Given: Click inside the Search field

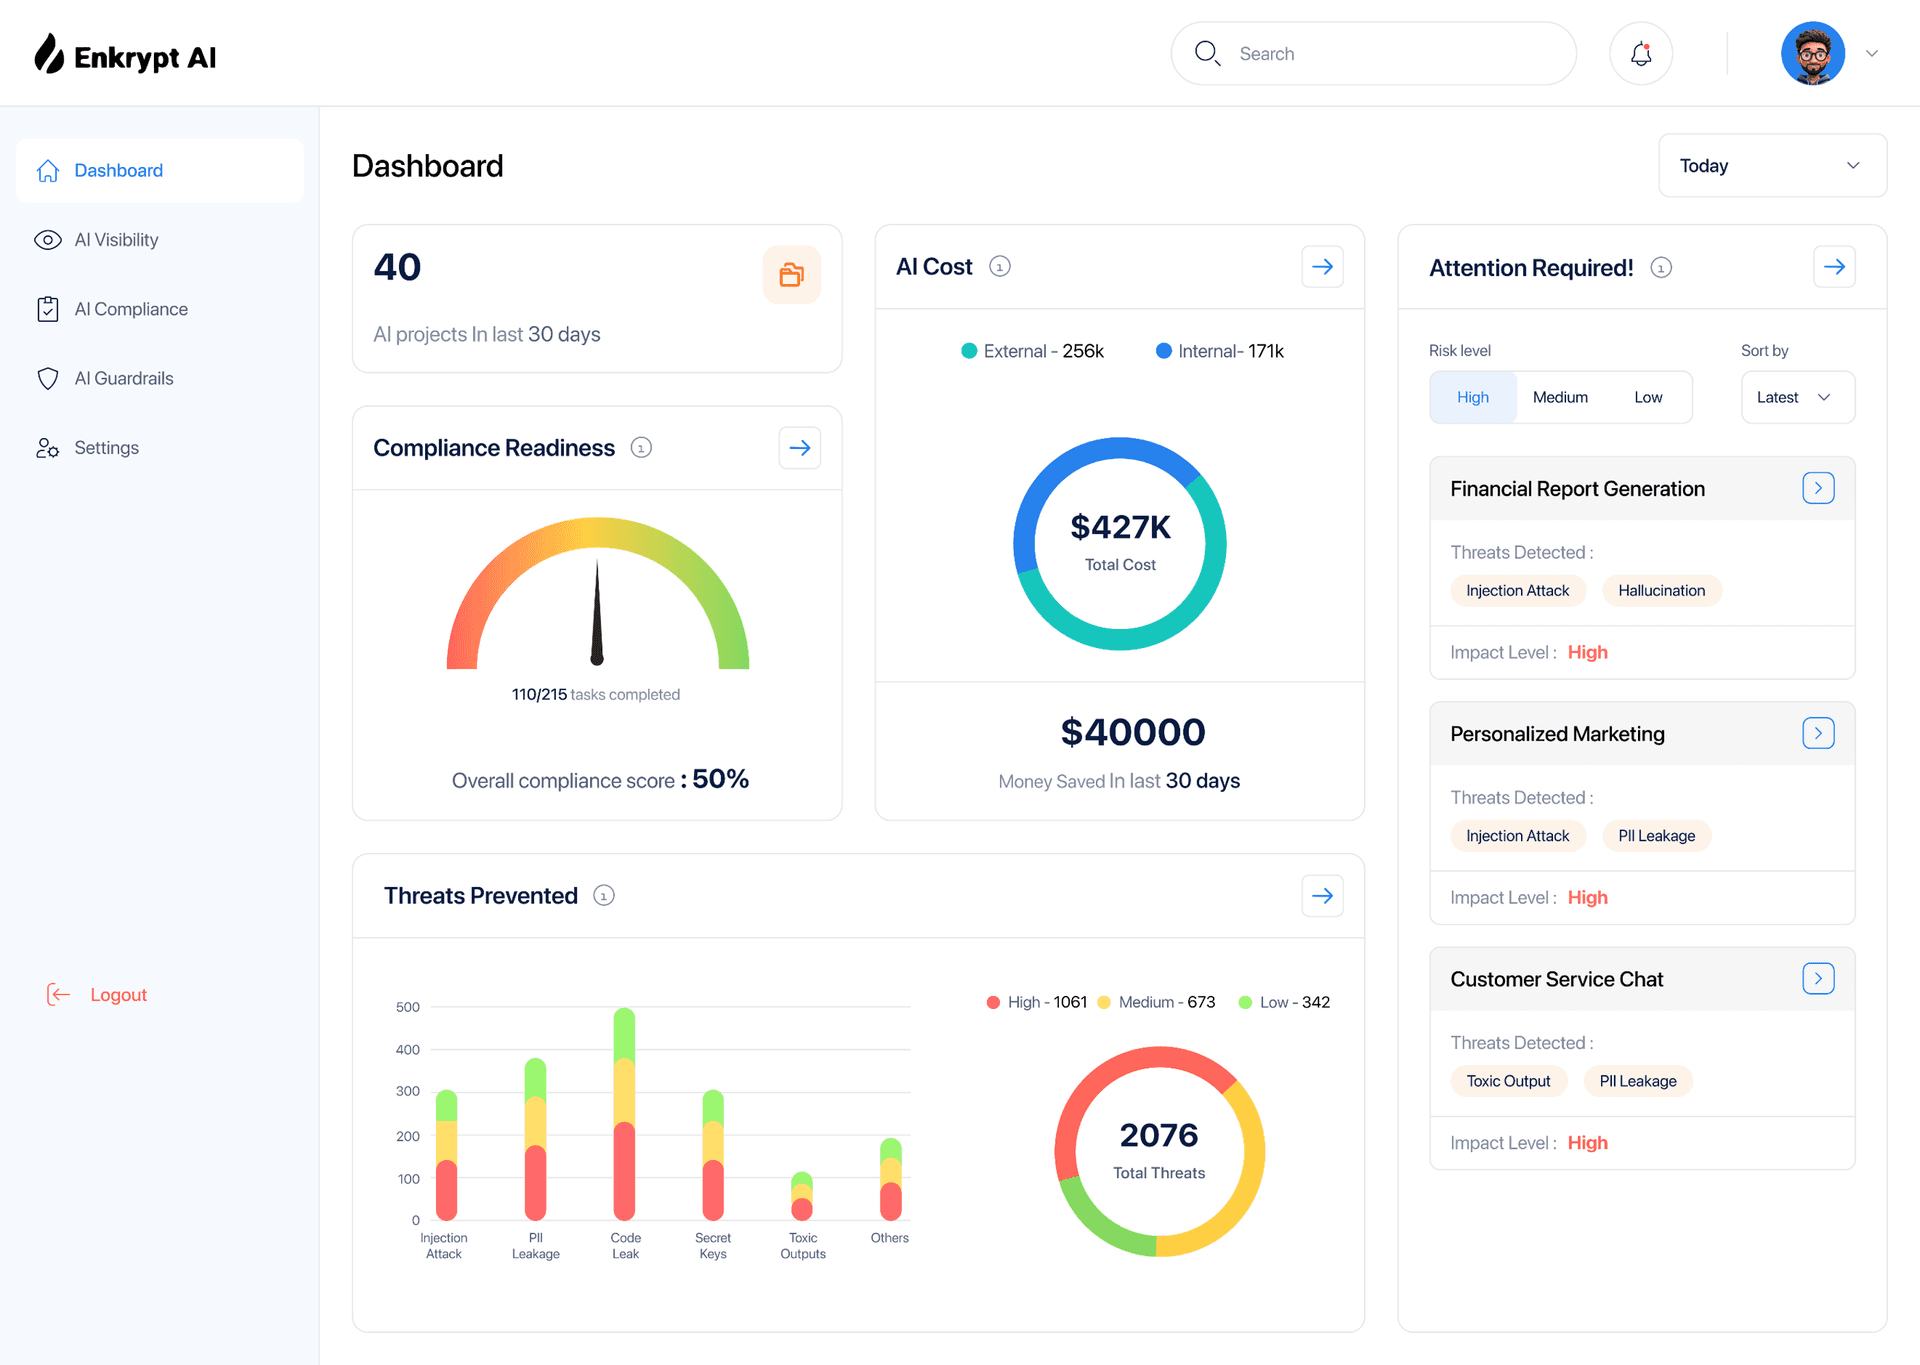Looking at the screenshot, I should [x=1370, y=53].
